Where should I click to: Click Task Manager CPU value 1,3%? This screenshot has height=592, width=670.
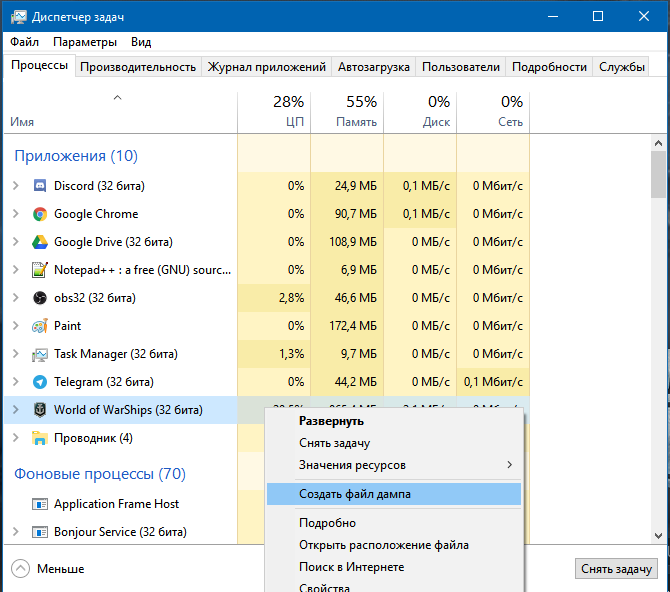[x=291, y=354]
